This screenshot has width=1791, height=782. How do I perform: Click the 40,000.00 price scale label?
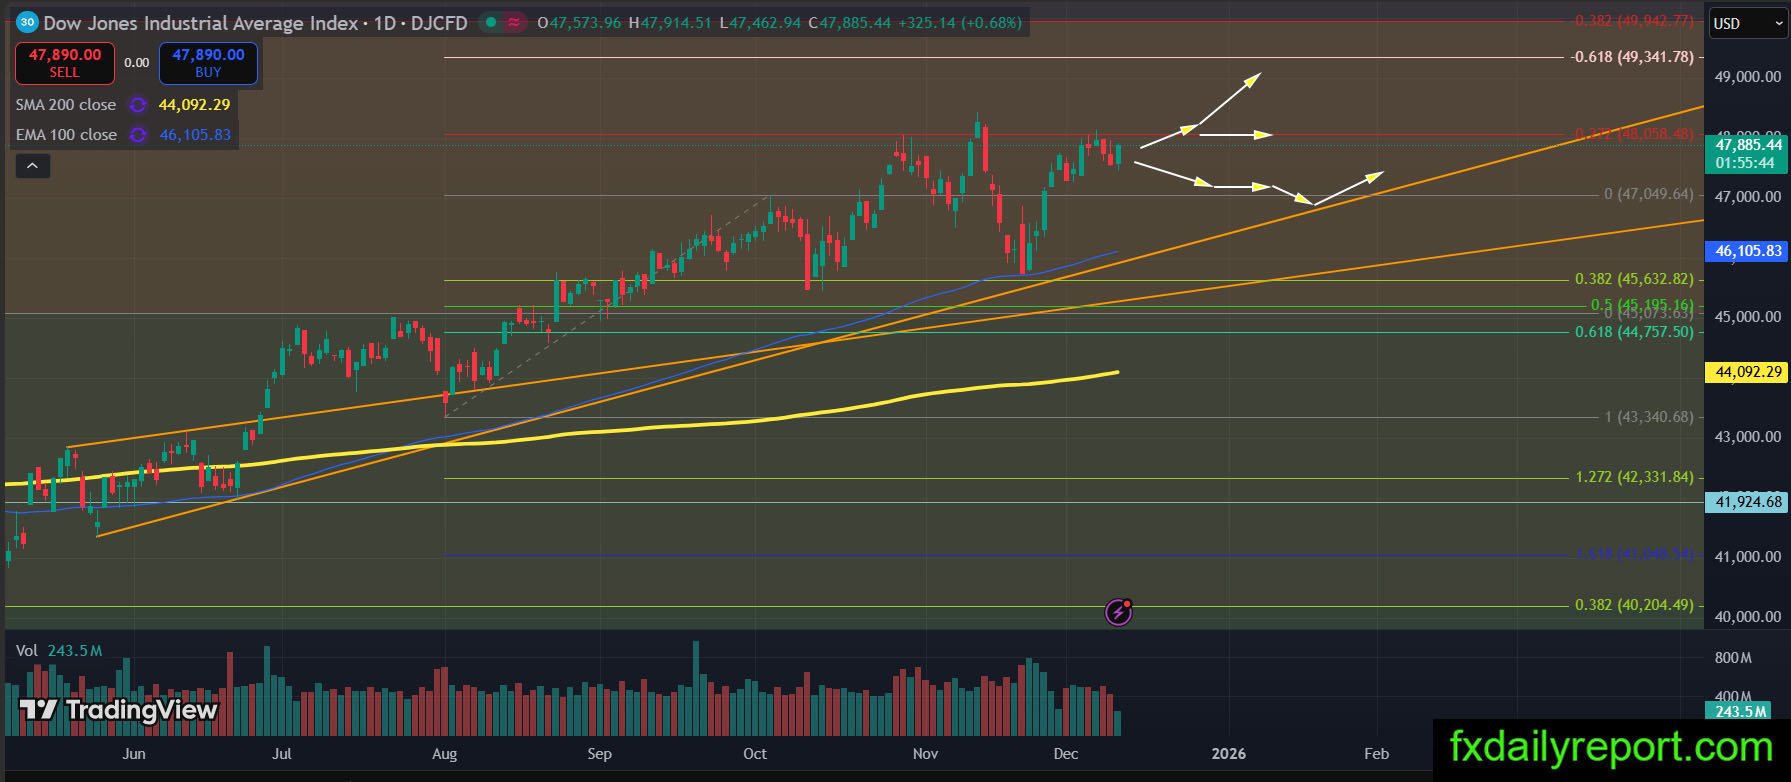click(x=1747, y=617)
